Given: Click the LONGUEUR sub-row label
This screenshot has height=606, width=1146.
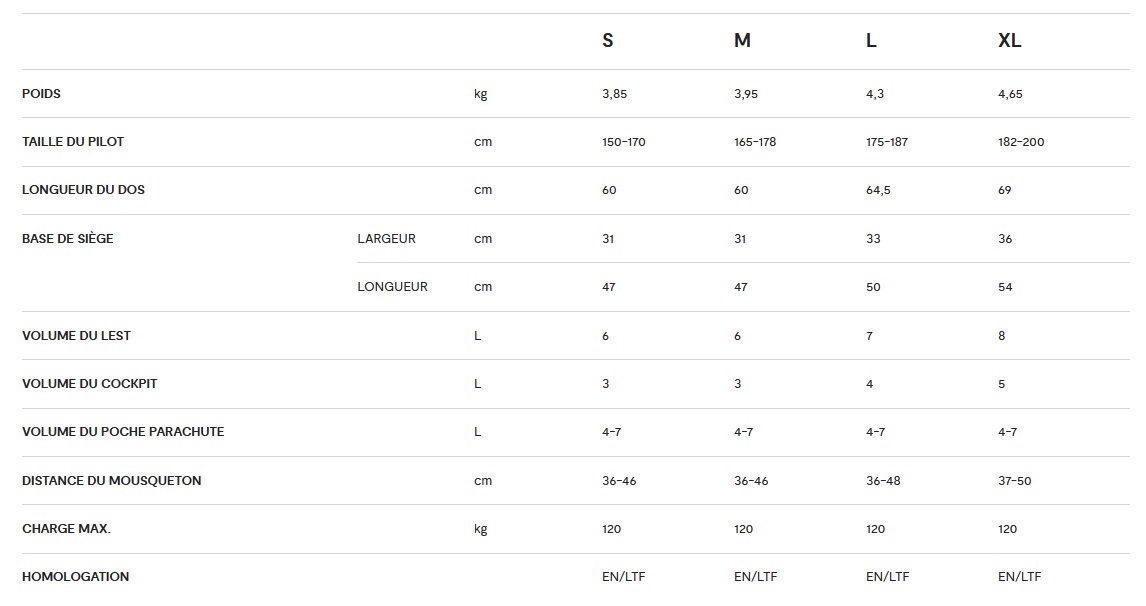Looking at the screenshot, I should coord(392,287).
